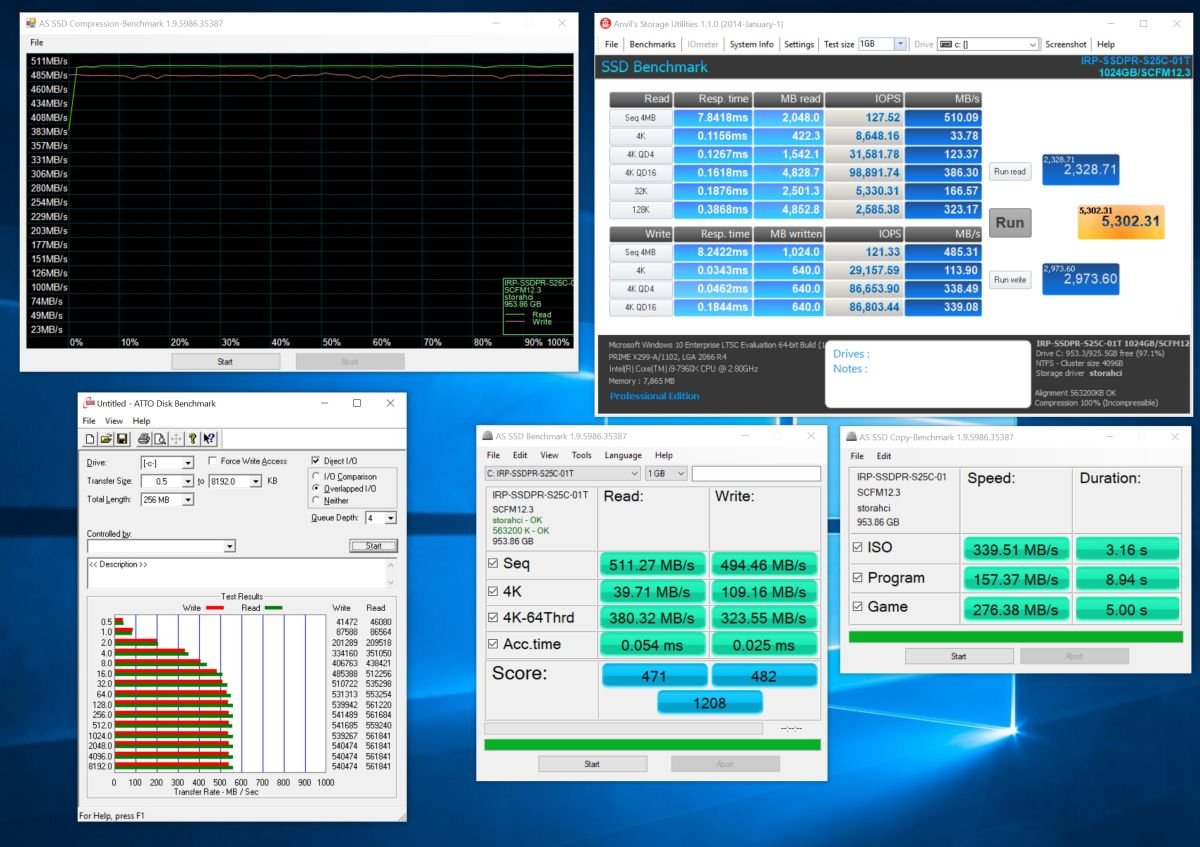Viewport: 1200px width, 847px height.
Task: Click the About question-mark icon in ATTO toolbar
Action: click(193, 438)
